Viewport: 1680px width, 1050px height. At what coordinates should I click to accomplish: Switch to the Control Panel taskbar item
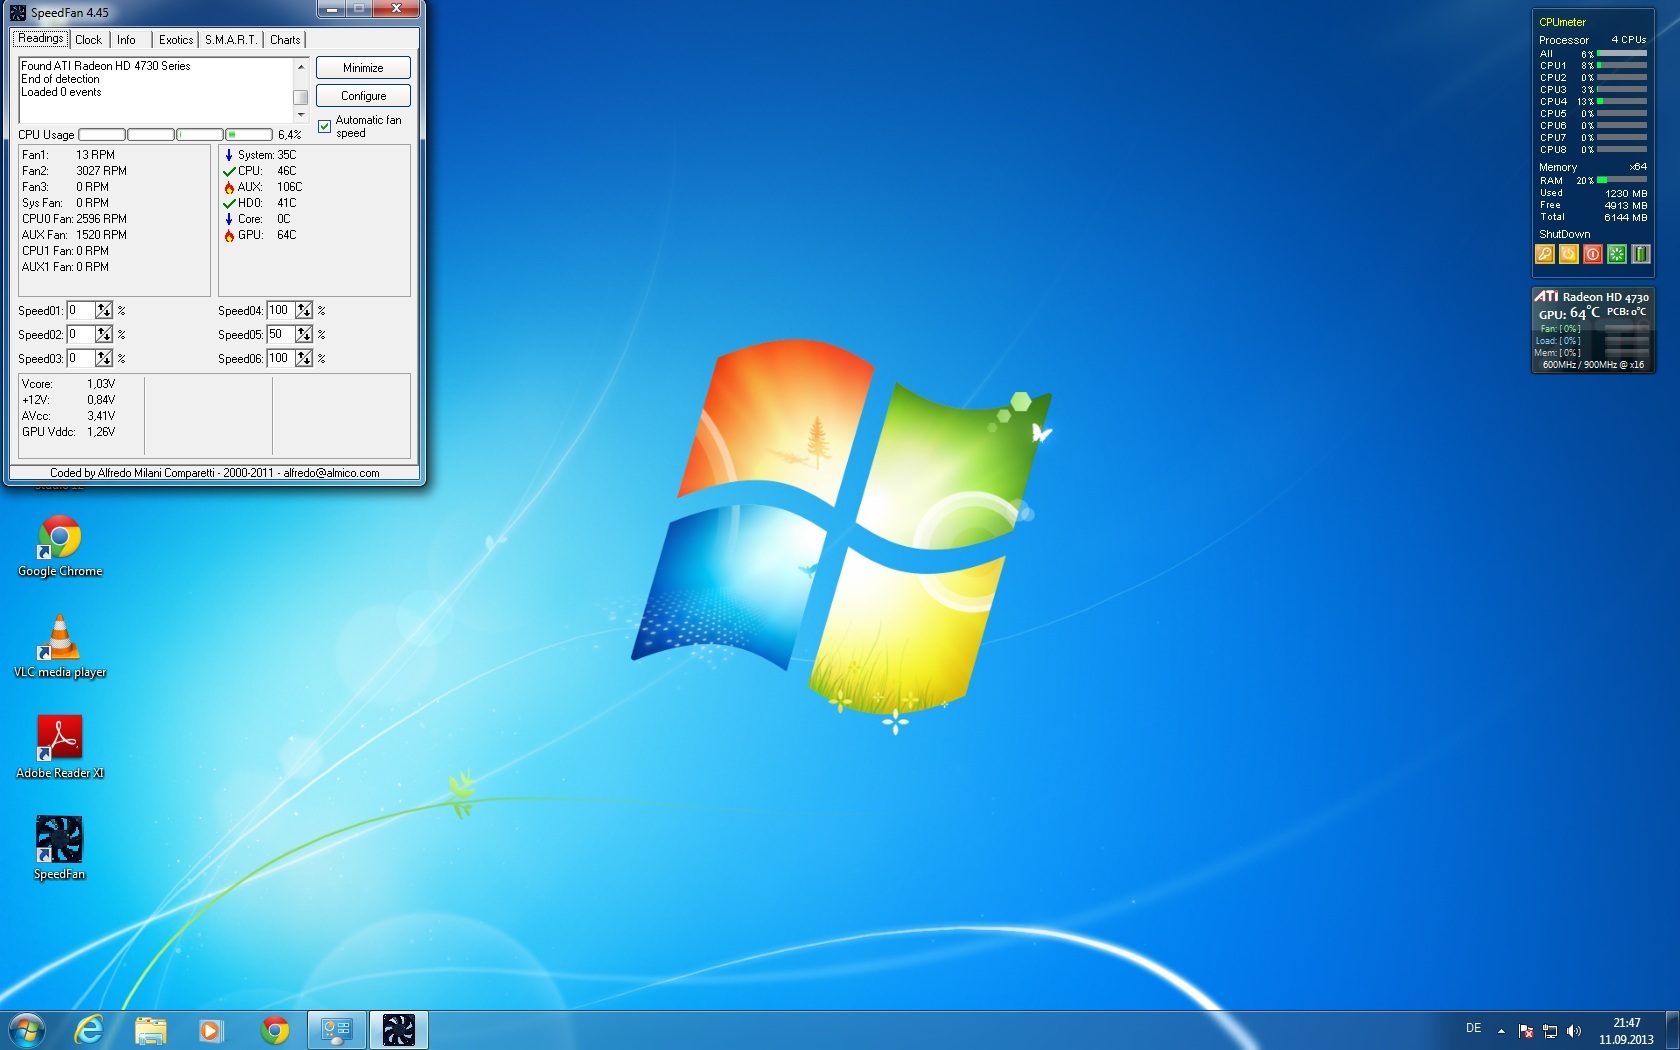[337, 1030]
